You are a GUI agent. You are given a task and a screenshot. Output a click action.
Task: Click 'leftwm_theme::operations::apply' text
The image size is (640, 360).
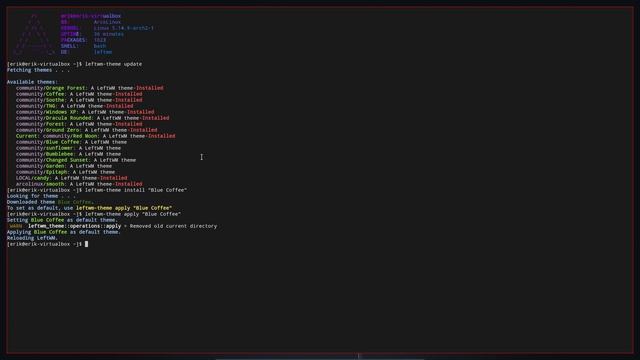click(74, 226)
